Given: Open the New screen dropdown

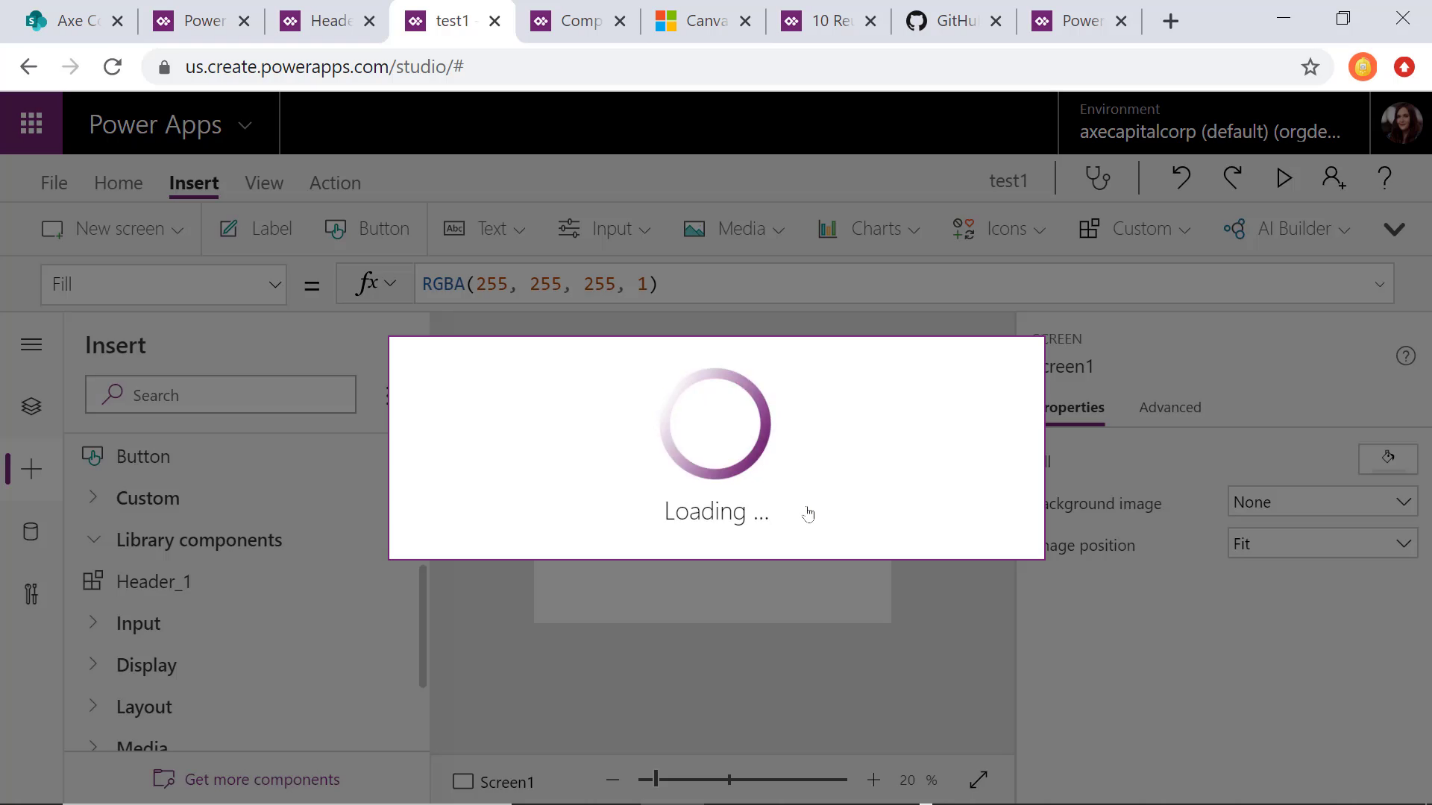Looking at the screenshot, I should click(x=112, y=229).
